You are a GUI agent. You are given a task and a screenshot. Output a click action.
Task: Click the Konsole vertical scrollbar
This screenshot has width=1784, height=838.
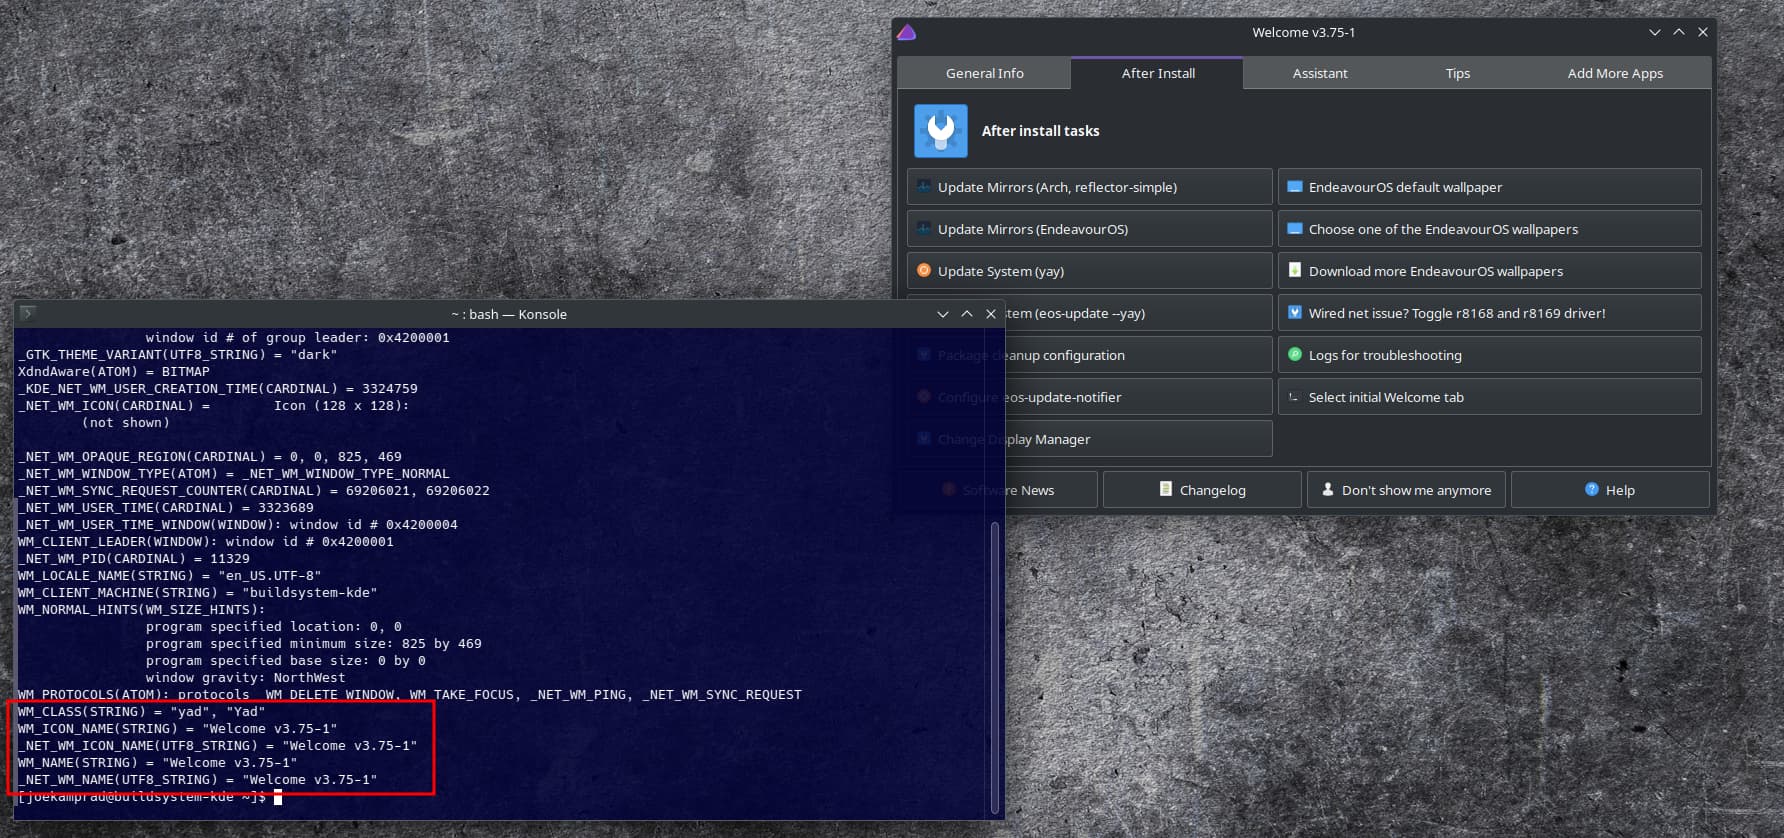coord(994,667)
